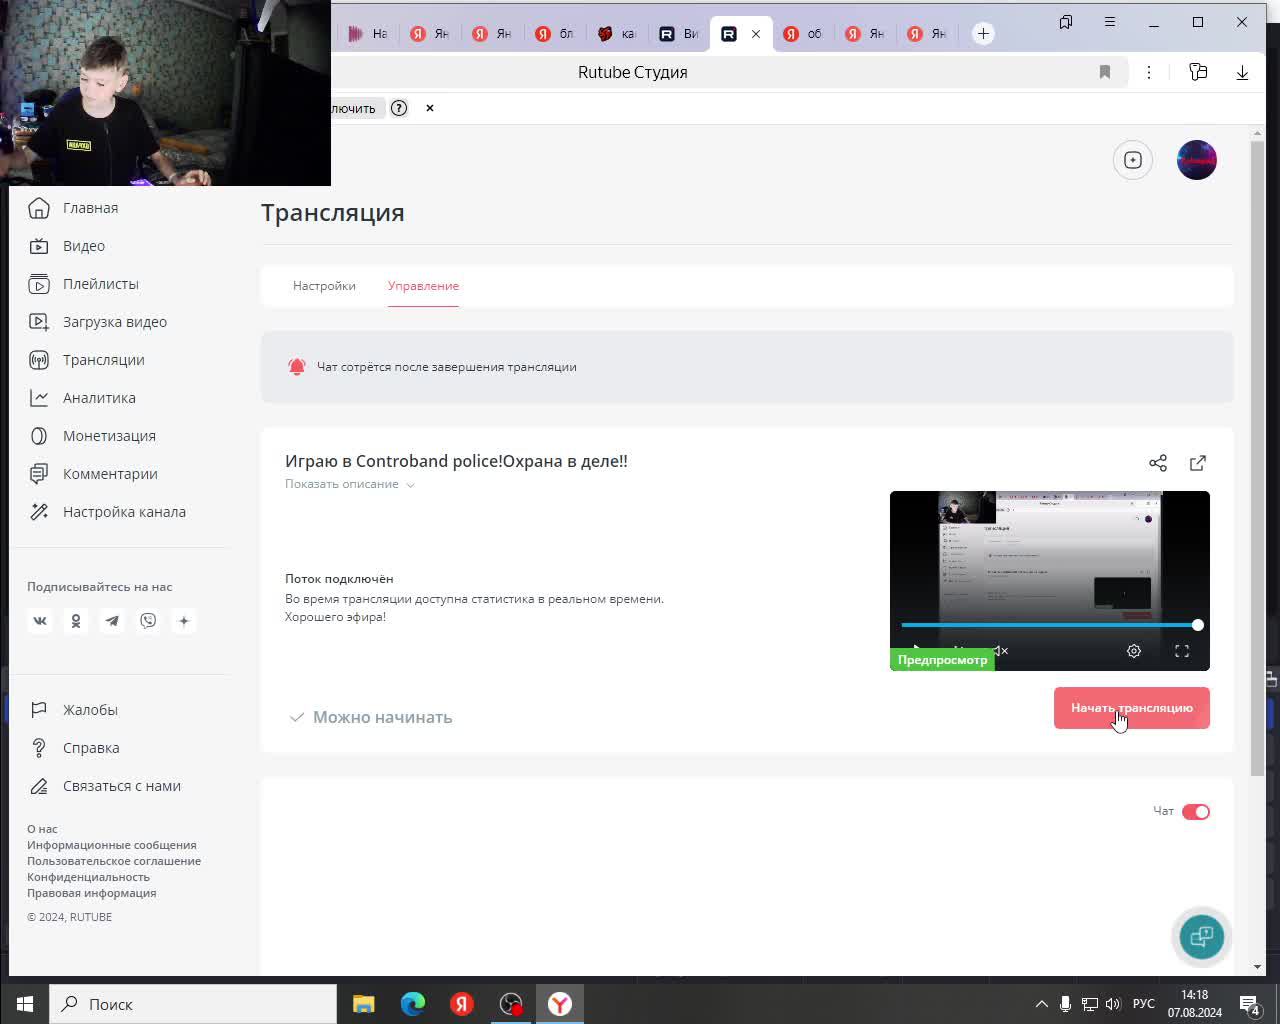
Task: Open Правовая информация link
Action: 92,893
